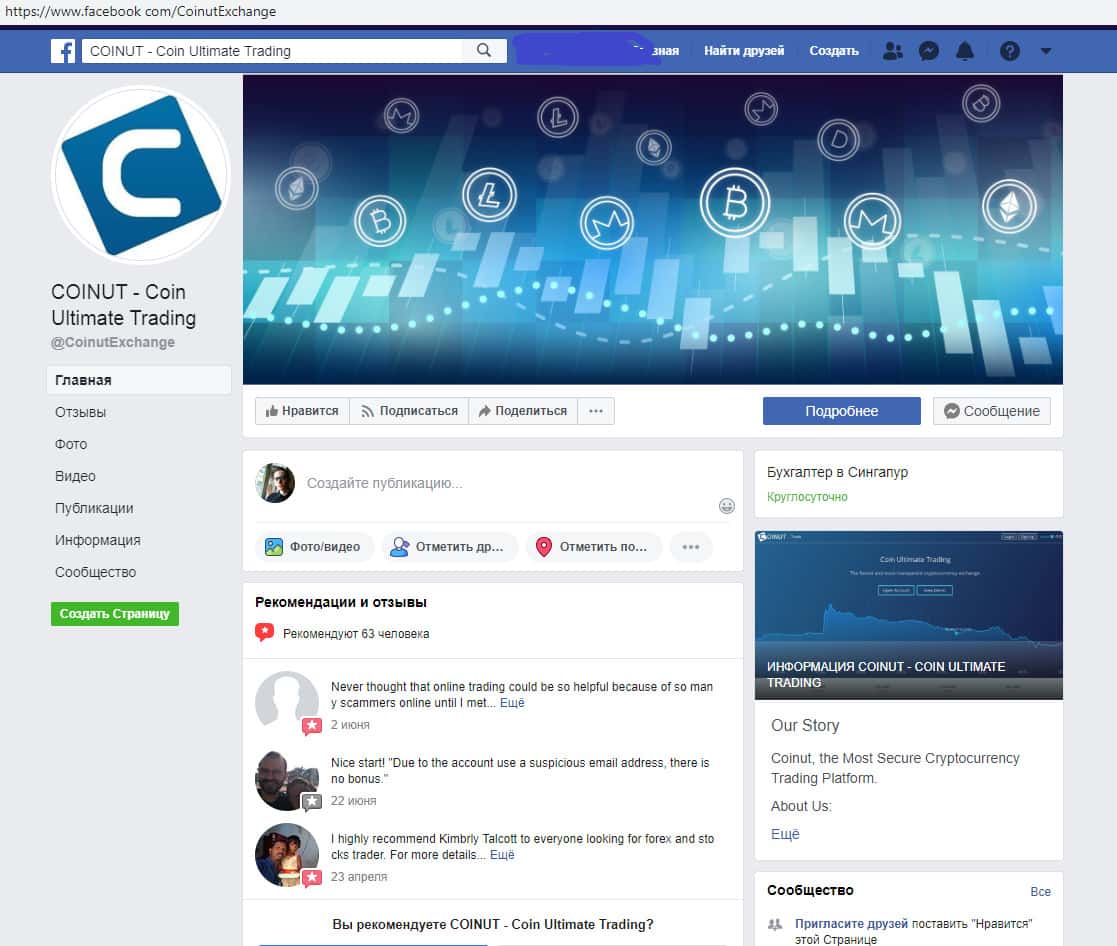Click the Создайте публикацию input field
The width and height of the screenshot is (1117, 946).
[500, 483]
